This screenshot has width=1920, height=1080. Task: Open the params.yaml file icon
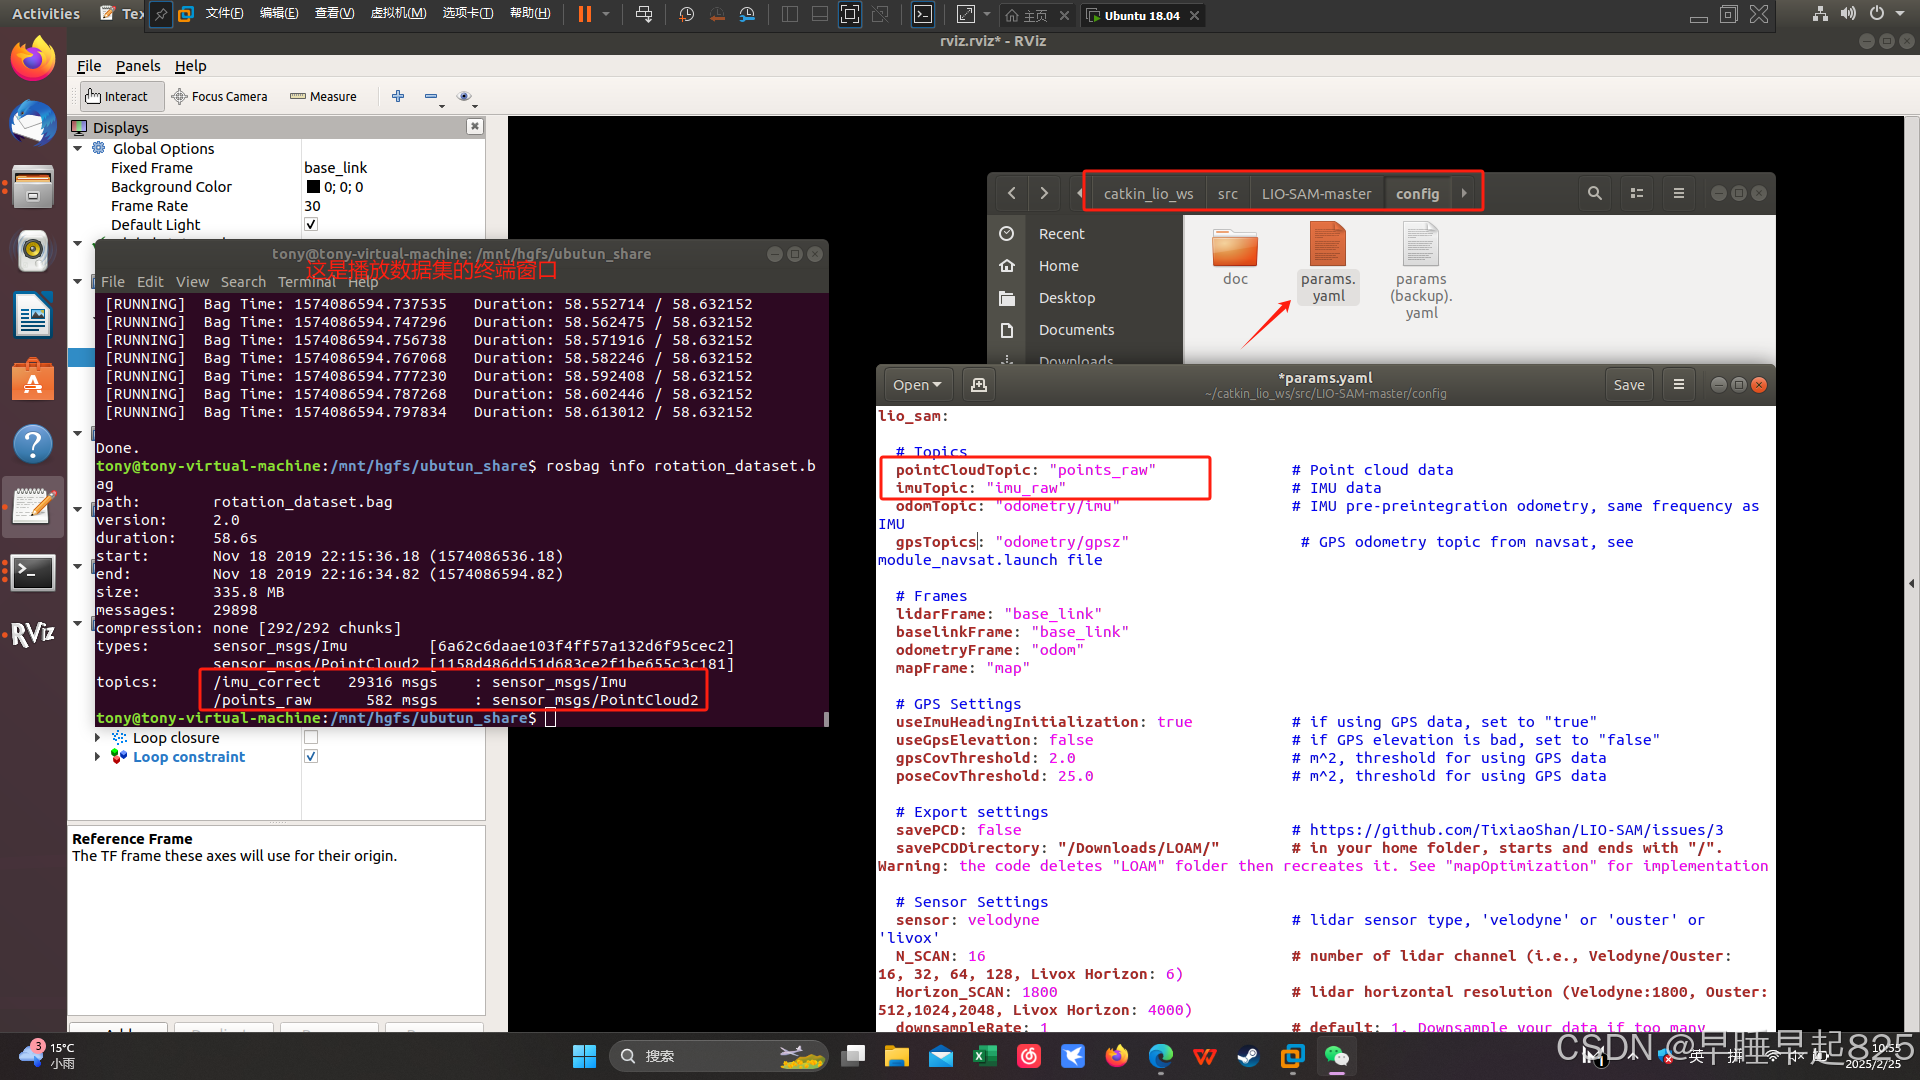click(x=1327, y=246)
